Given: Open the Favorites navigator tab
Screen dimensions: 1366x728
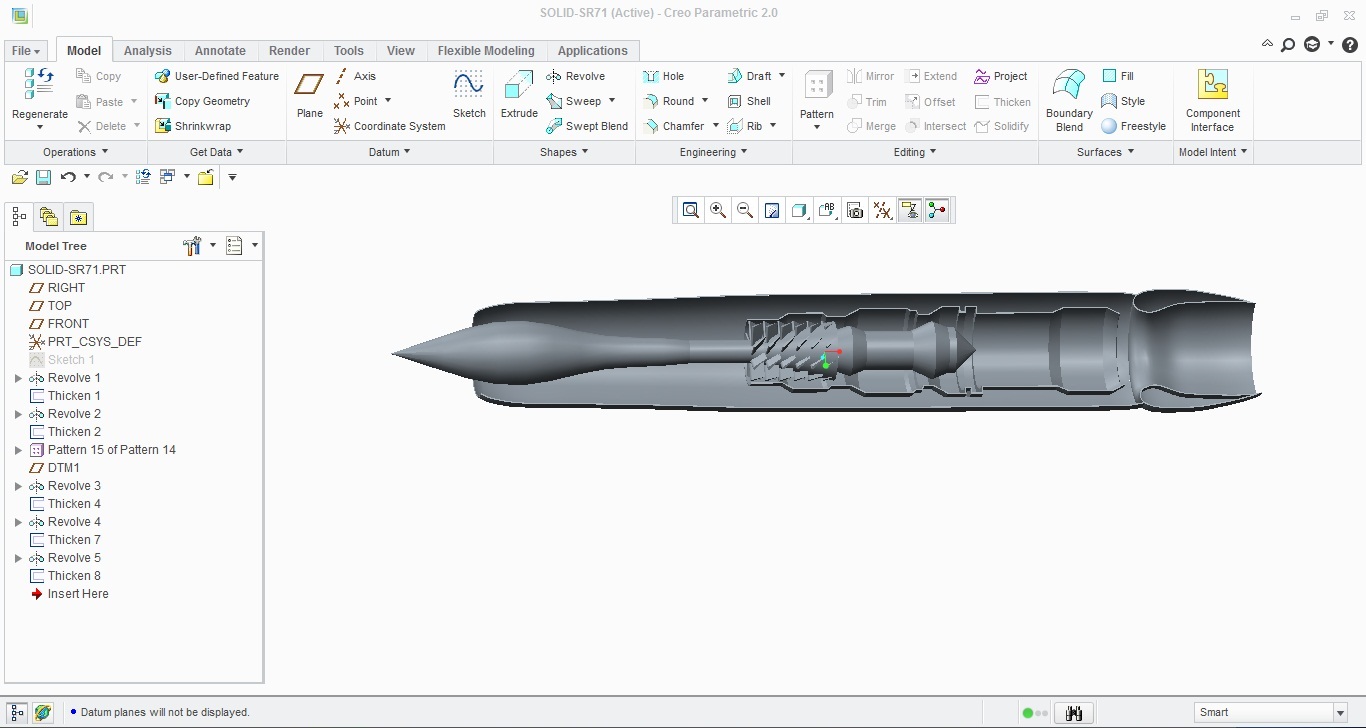Looking at the screenshot, I should click(x=78, y=216).
